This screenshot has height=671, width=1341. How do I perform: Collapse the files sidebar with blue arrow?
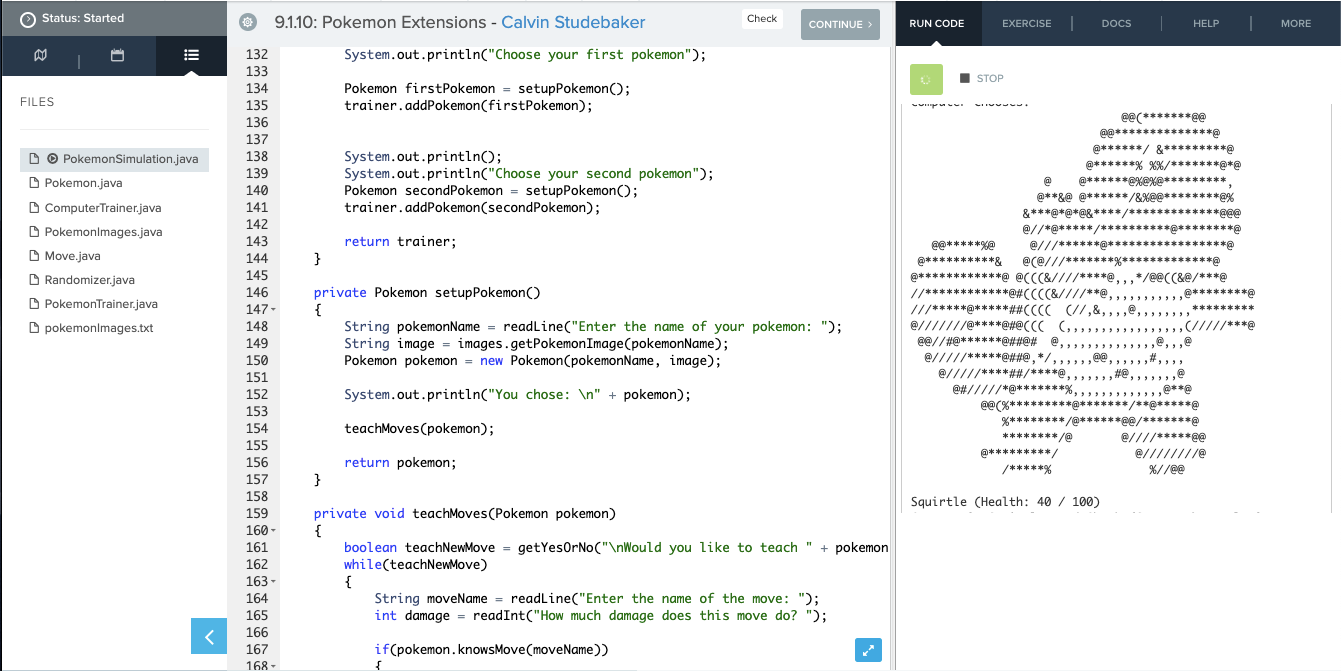point(208,636)
